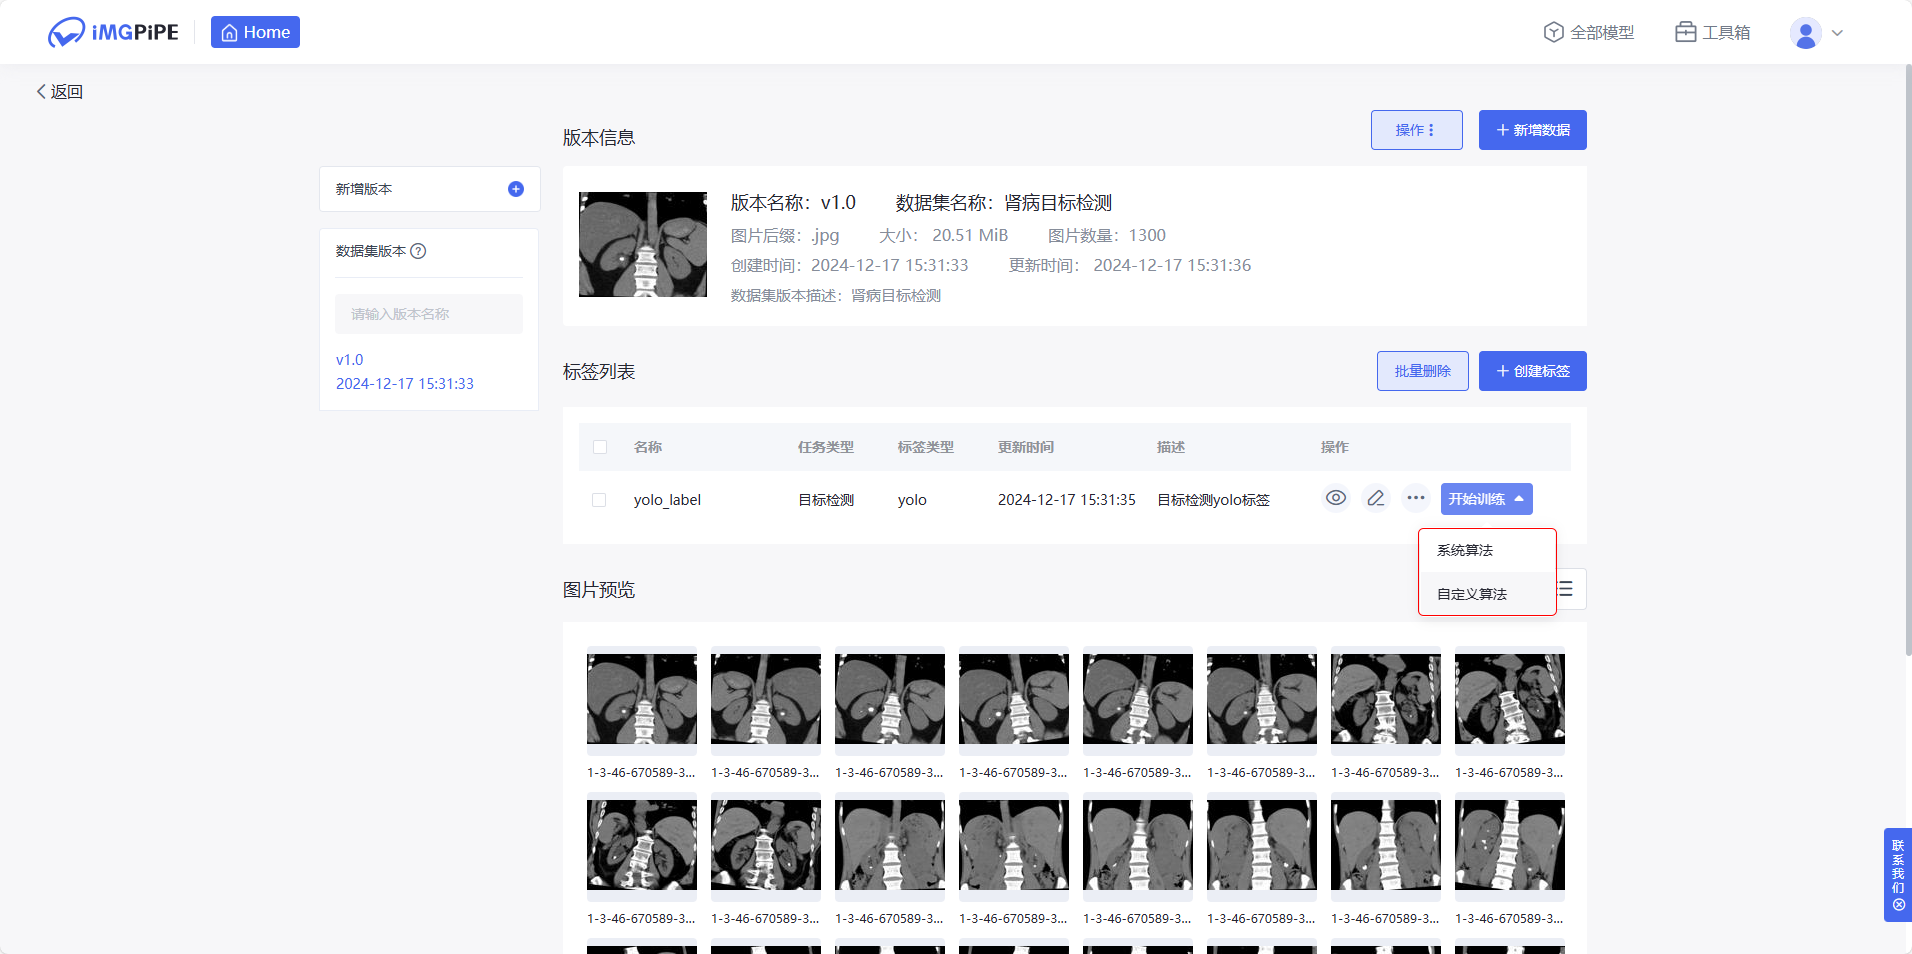Click the plus icon beside 新增版本
Viewport: 1912px width, 954px height.
coord(516,189)
